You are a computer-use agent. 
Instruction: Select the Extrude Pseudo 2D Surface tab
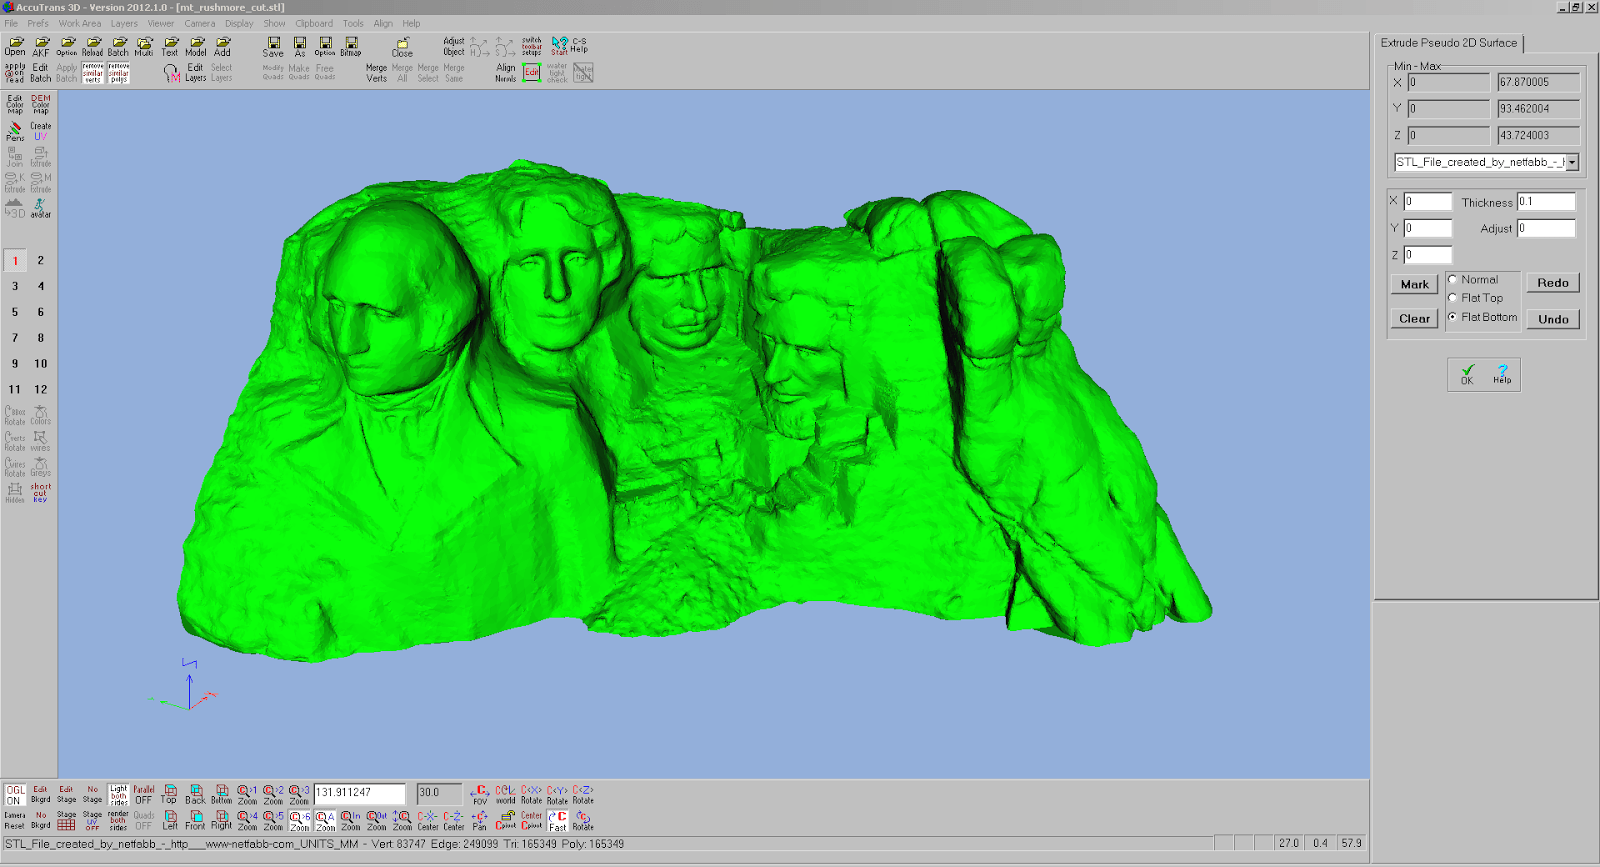(x=1449, y=43)
